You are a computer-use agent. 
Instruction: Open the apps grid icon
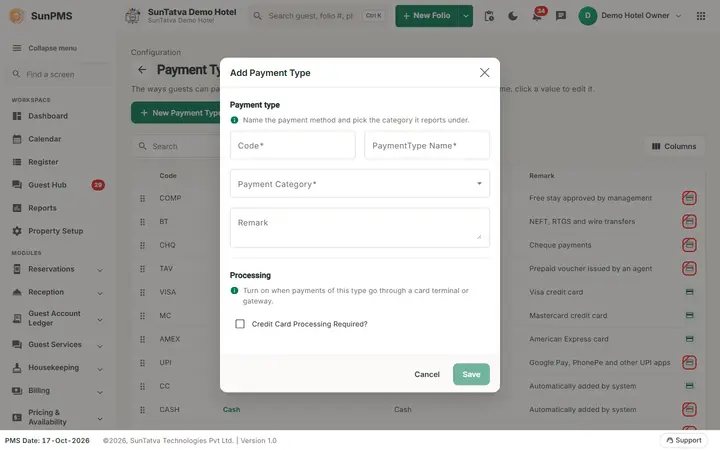click(701, 16)
